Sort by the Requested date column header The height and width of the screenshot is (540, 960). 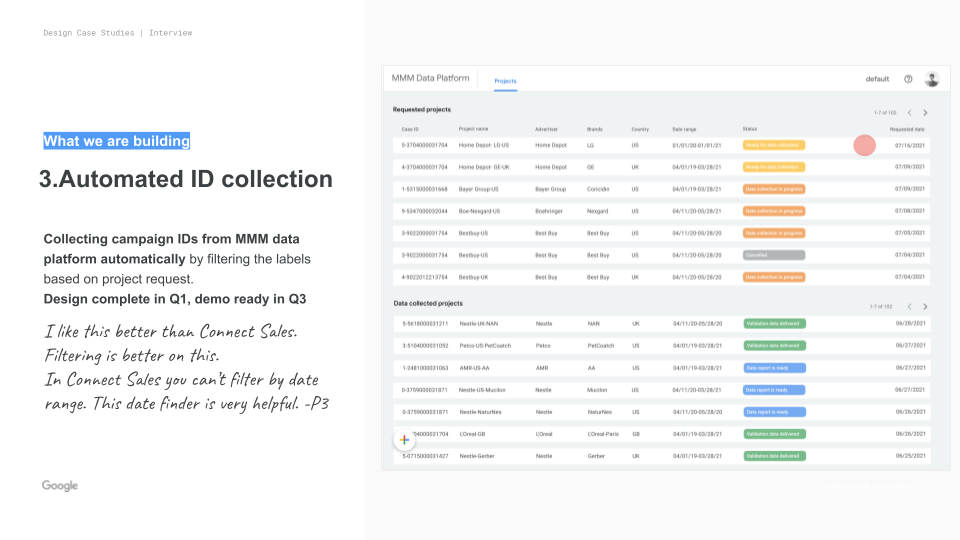(907, 129)
